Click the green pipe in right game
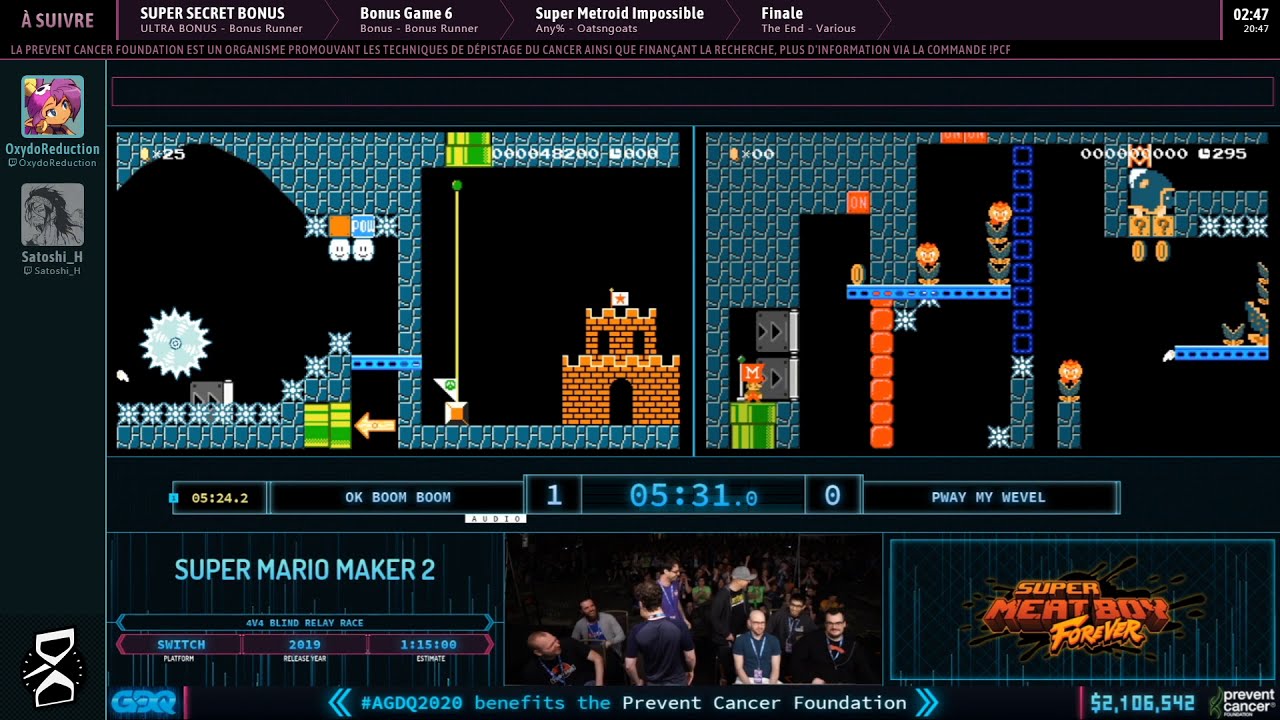This screenshot has height=720, width=1280. [754, 425]
